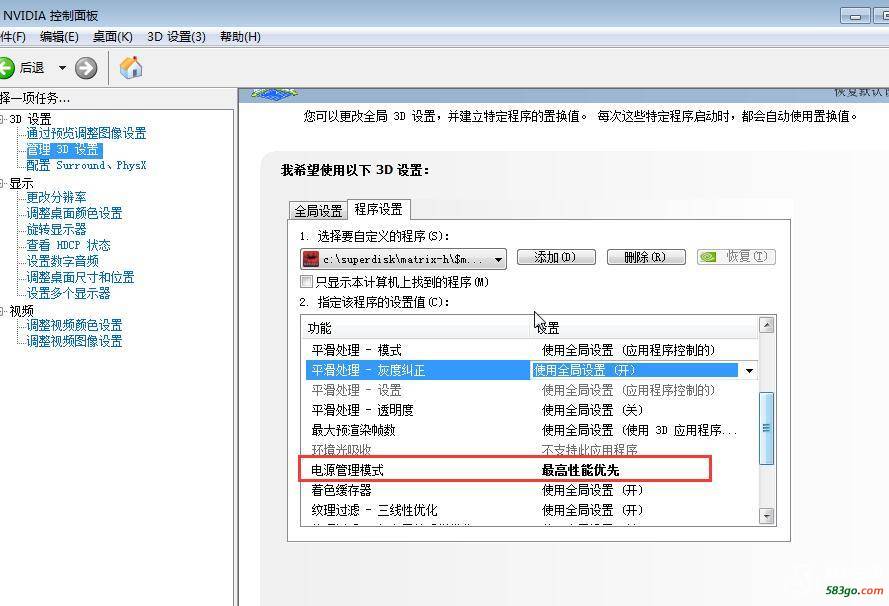Screen dimensions: 889x606
Task: Open 通过预览调整图像设置 in the task tree
Action: click(x=86, y=133)
